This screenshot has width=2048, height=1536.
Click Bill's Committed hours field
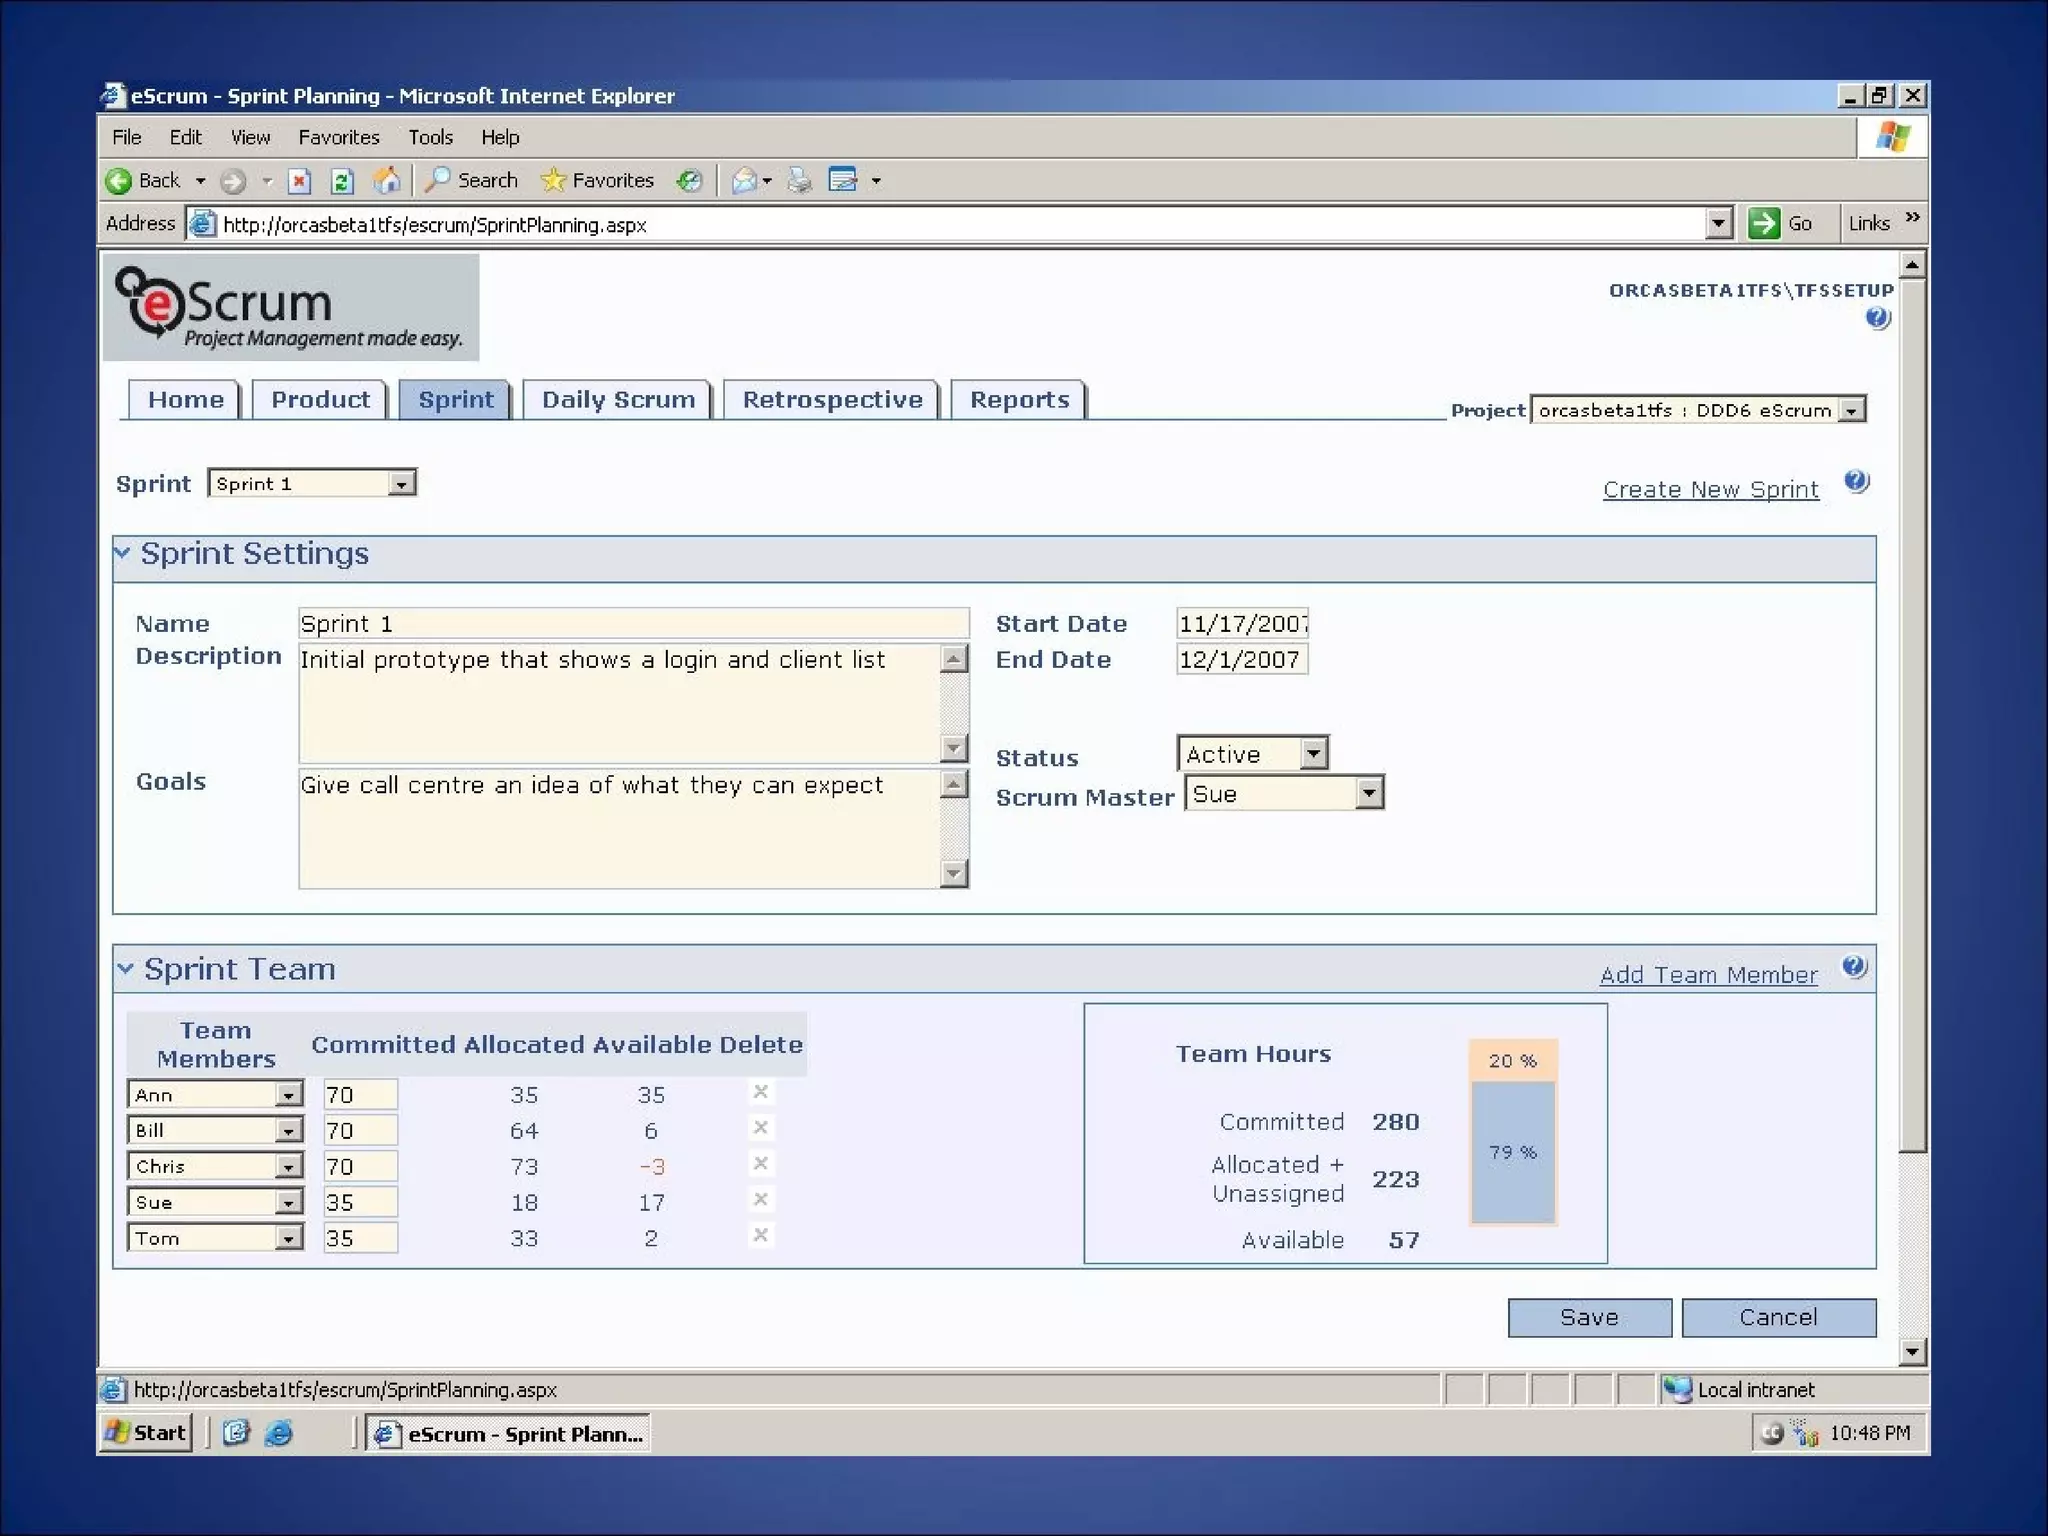(360, 1130)
